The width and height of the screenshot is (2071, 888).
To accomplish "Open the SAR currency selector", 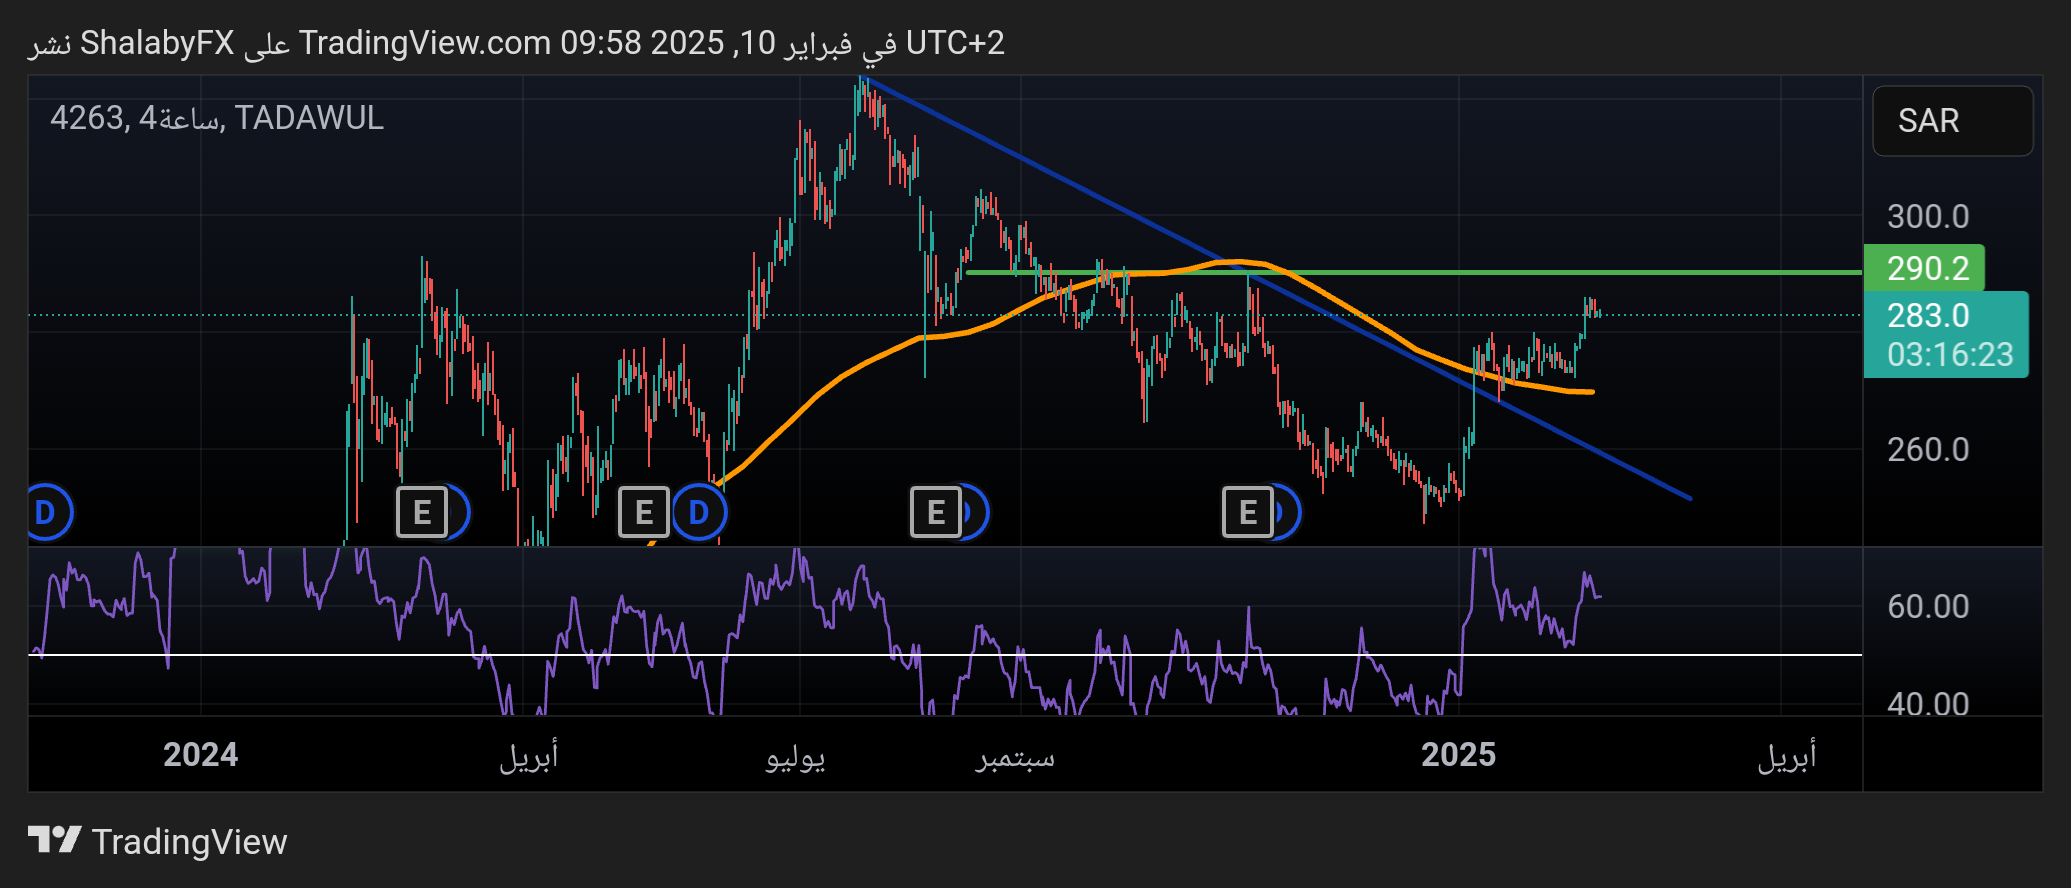I will click(1951, 121).
